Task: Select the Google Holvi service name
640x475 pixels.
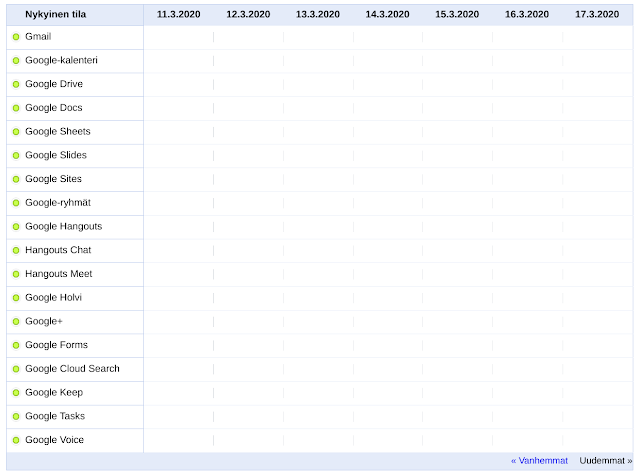Action: click(53, 297)
